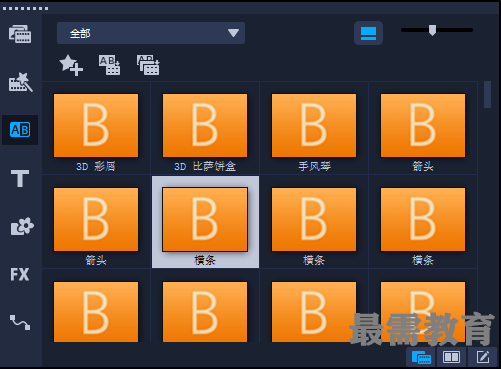Toggle thumbnail titles display button
Viewport: 501px width, 369px height.
point(368,33)
